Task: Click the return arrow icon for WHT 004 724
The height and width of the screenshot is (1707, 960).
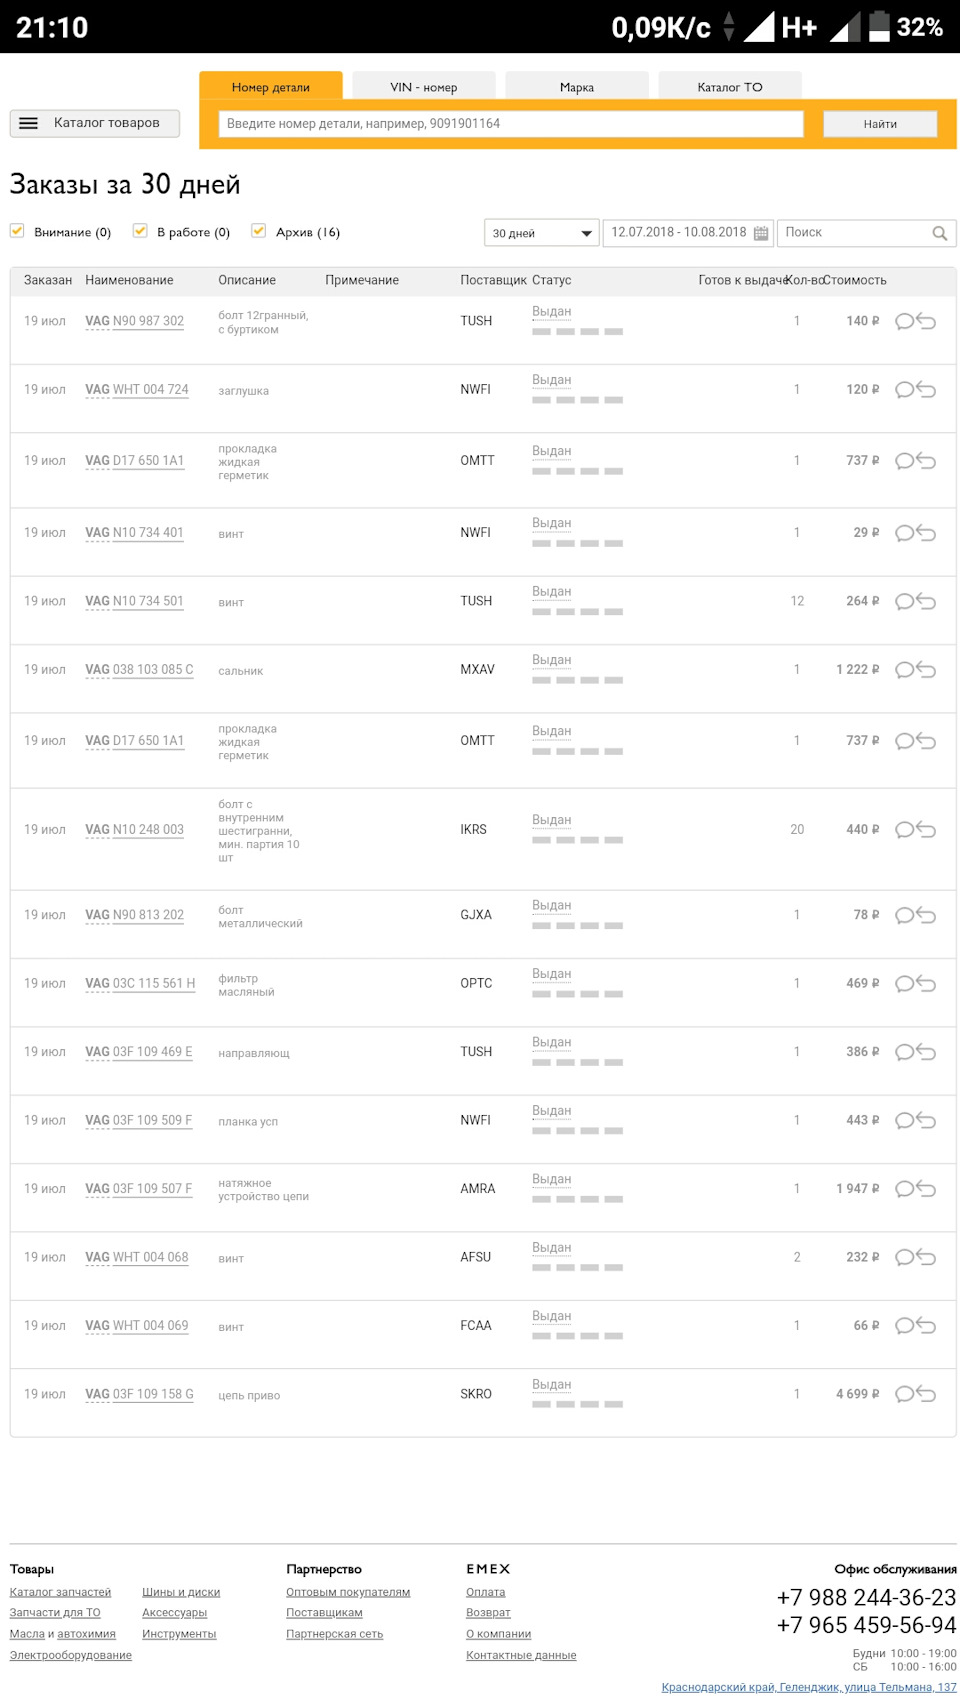Action: tap(927, 390)
